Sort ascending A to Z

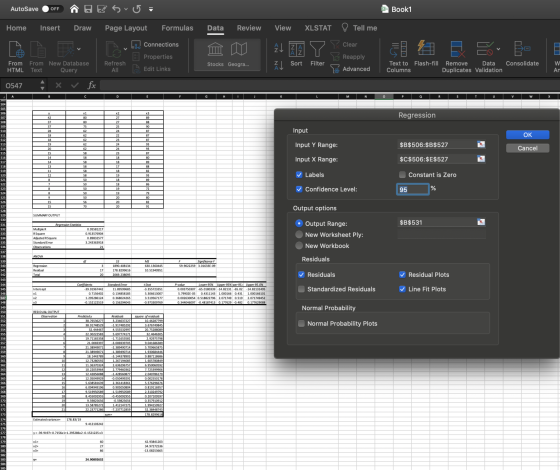click(279, 48)
